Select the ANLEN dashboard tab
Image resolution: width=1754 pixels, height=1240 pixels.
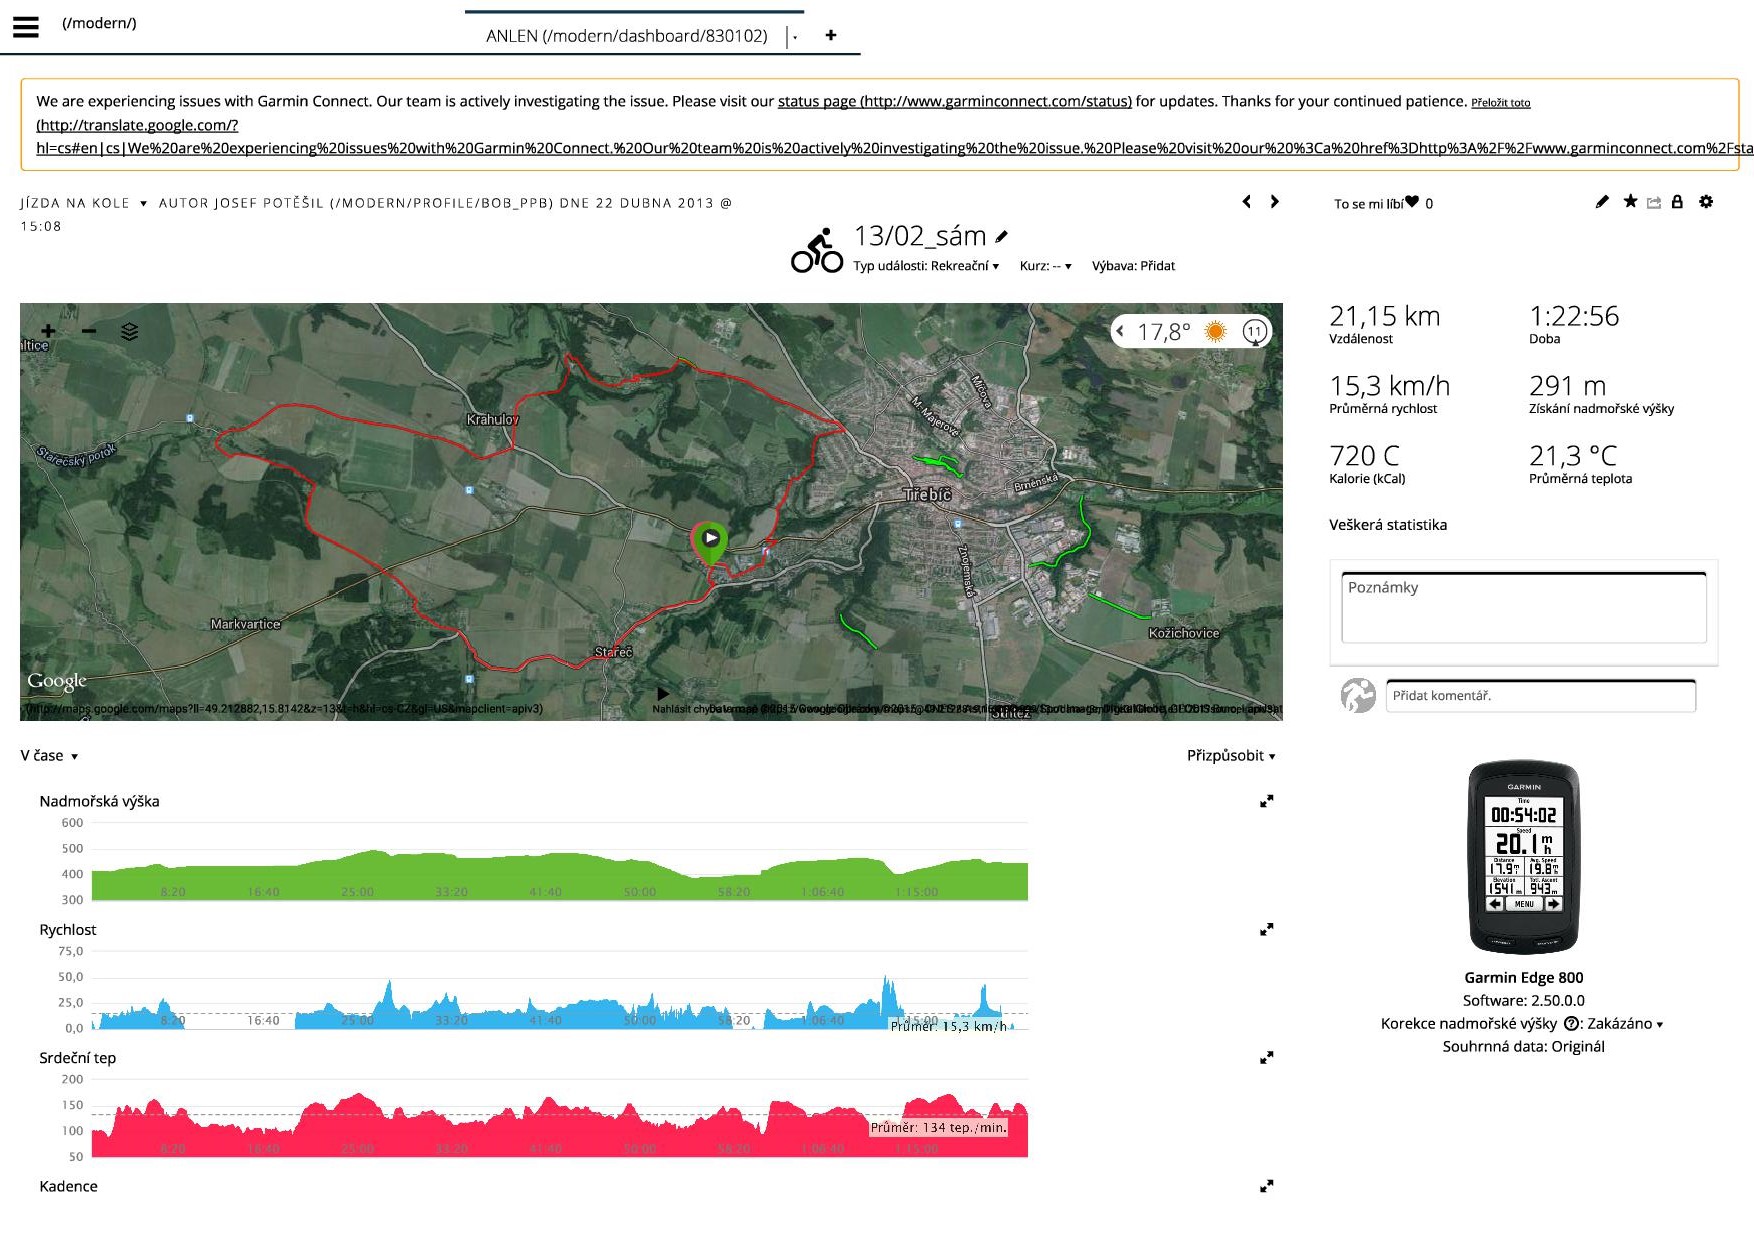click(626, 36)
